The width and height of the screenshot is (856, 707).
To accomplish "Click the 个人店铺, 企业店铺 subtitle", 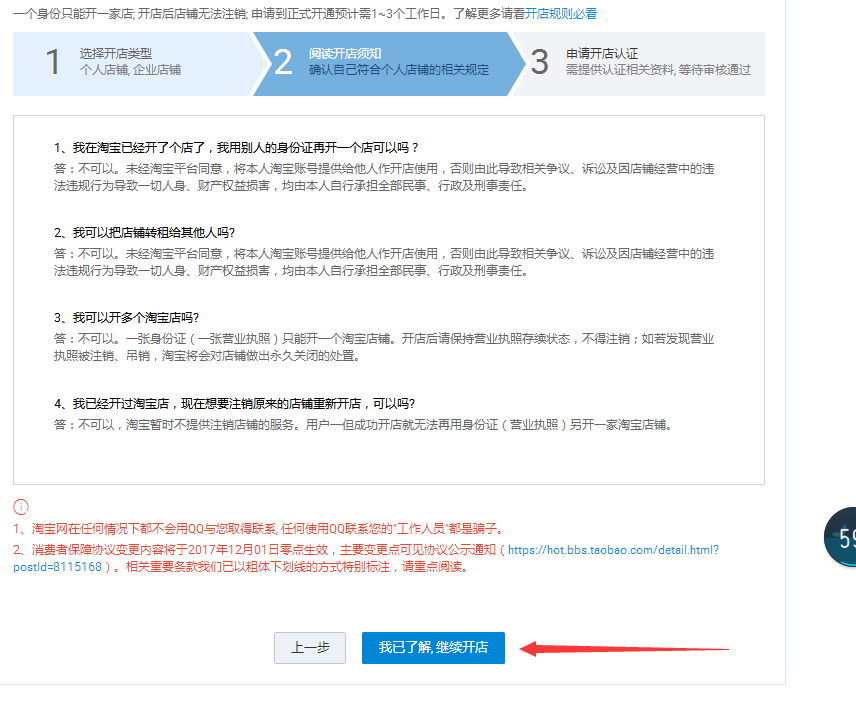I will (x=130, y=70).
